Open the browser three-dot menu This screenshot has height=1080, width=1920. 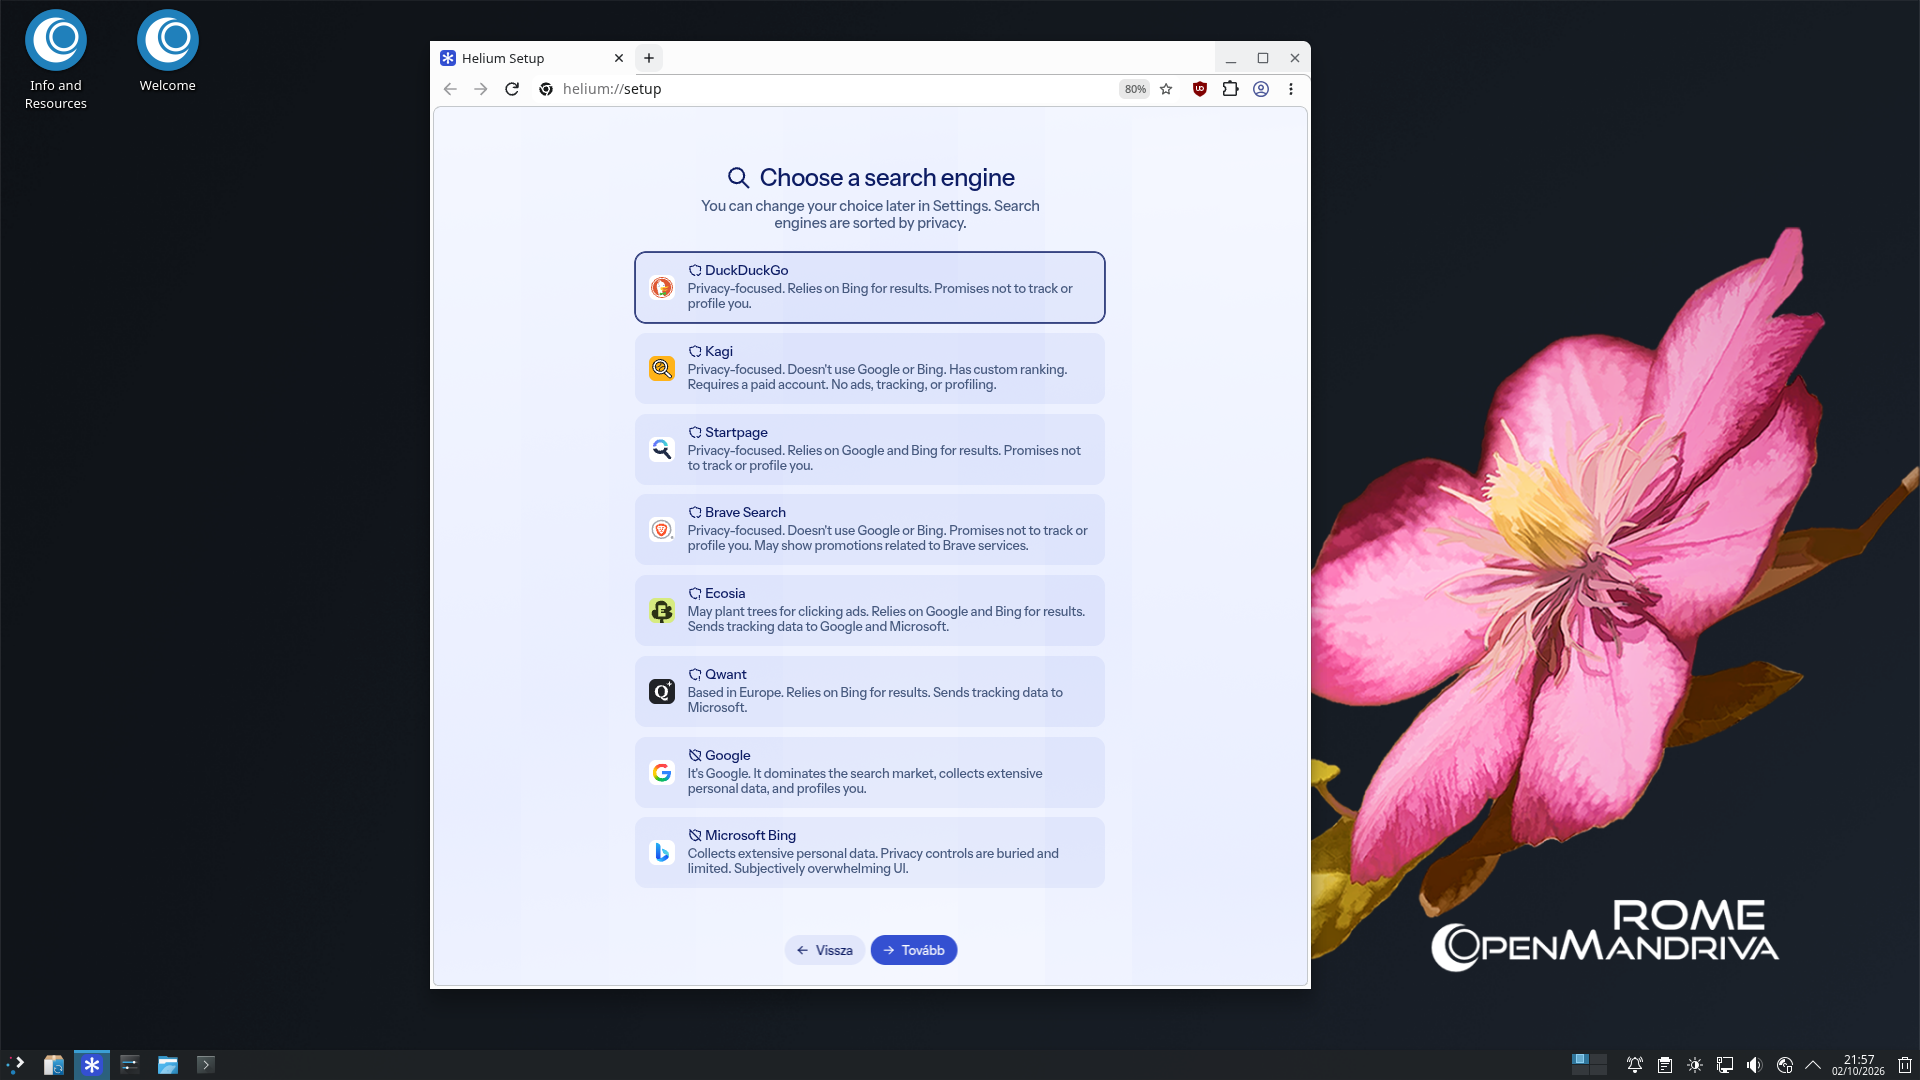click(x=1291, y=89)
